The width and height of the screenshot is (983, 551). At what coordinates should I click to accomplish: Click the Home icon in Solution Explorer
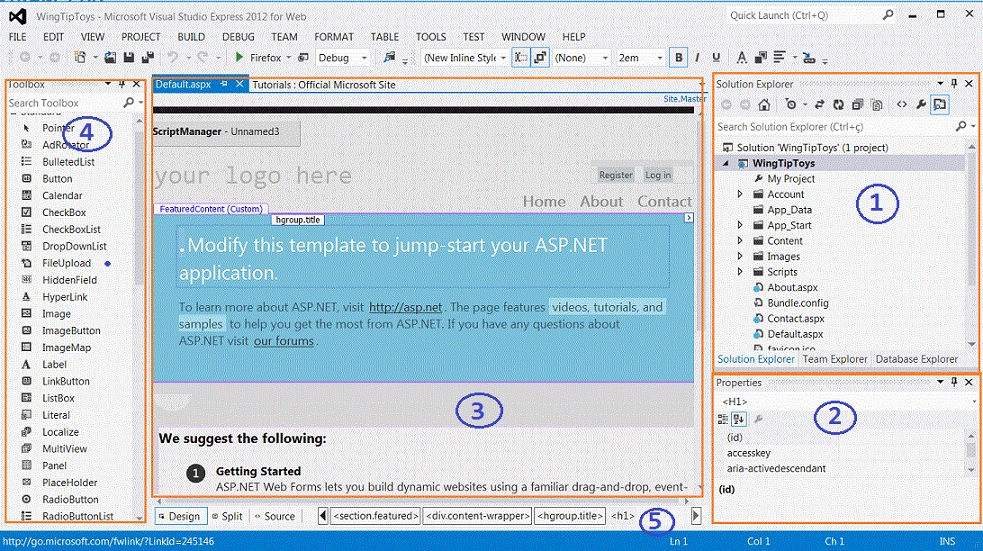(x=764, y=105)
